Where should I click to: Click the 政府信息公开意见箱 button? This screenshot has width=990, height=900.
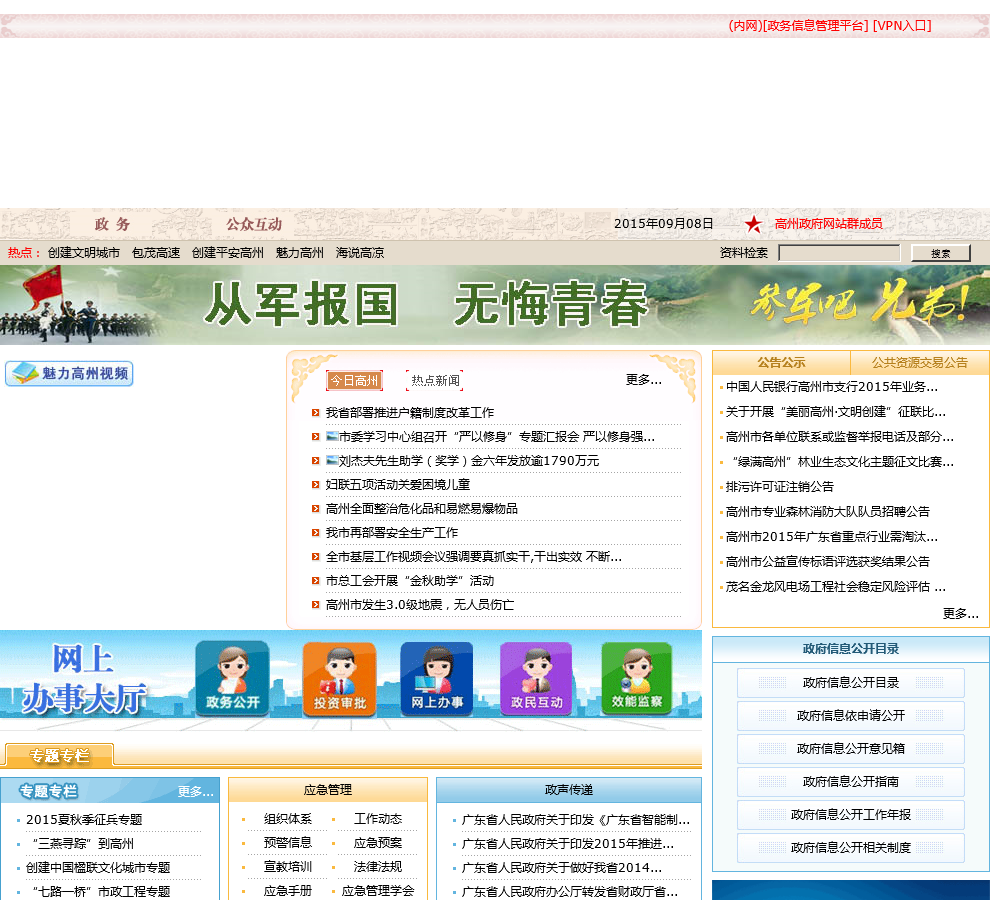(850, 748)
